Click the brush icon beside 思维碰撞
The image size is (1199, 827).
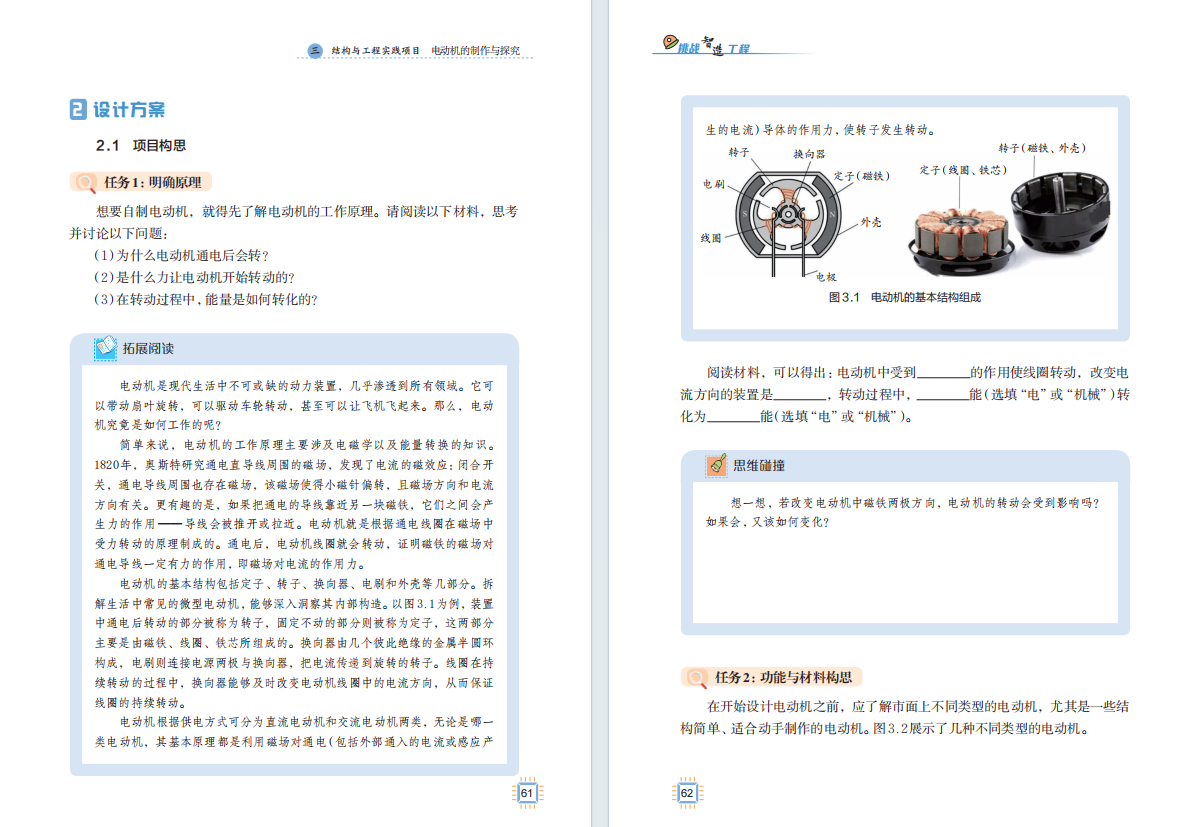716,465
